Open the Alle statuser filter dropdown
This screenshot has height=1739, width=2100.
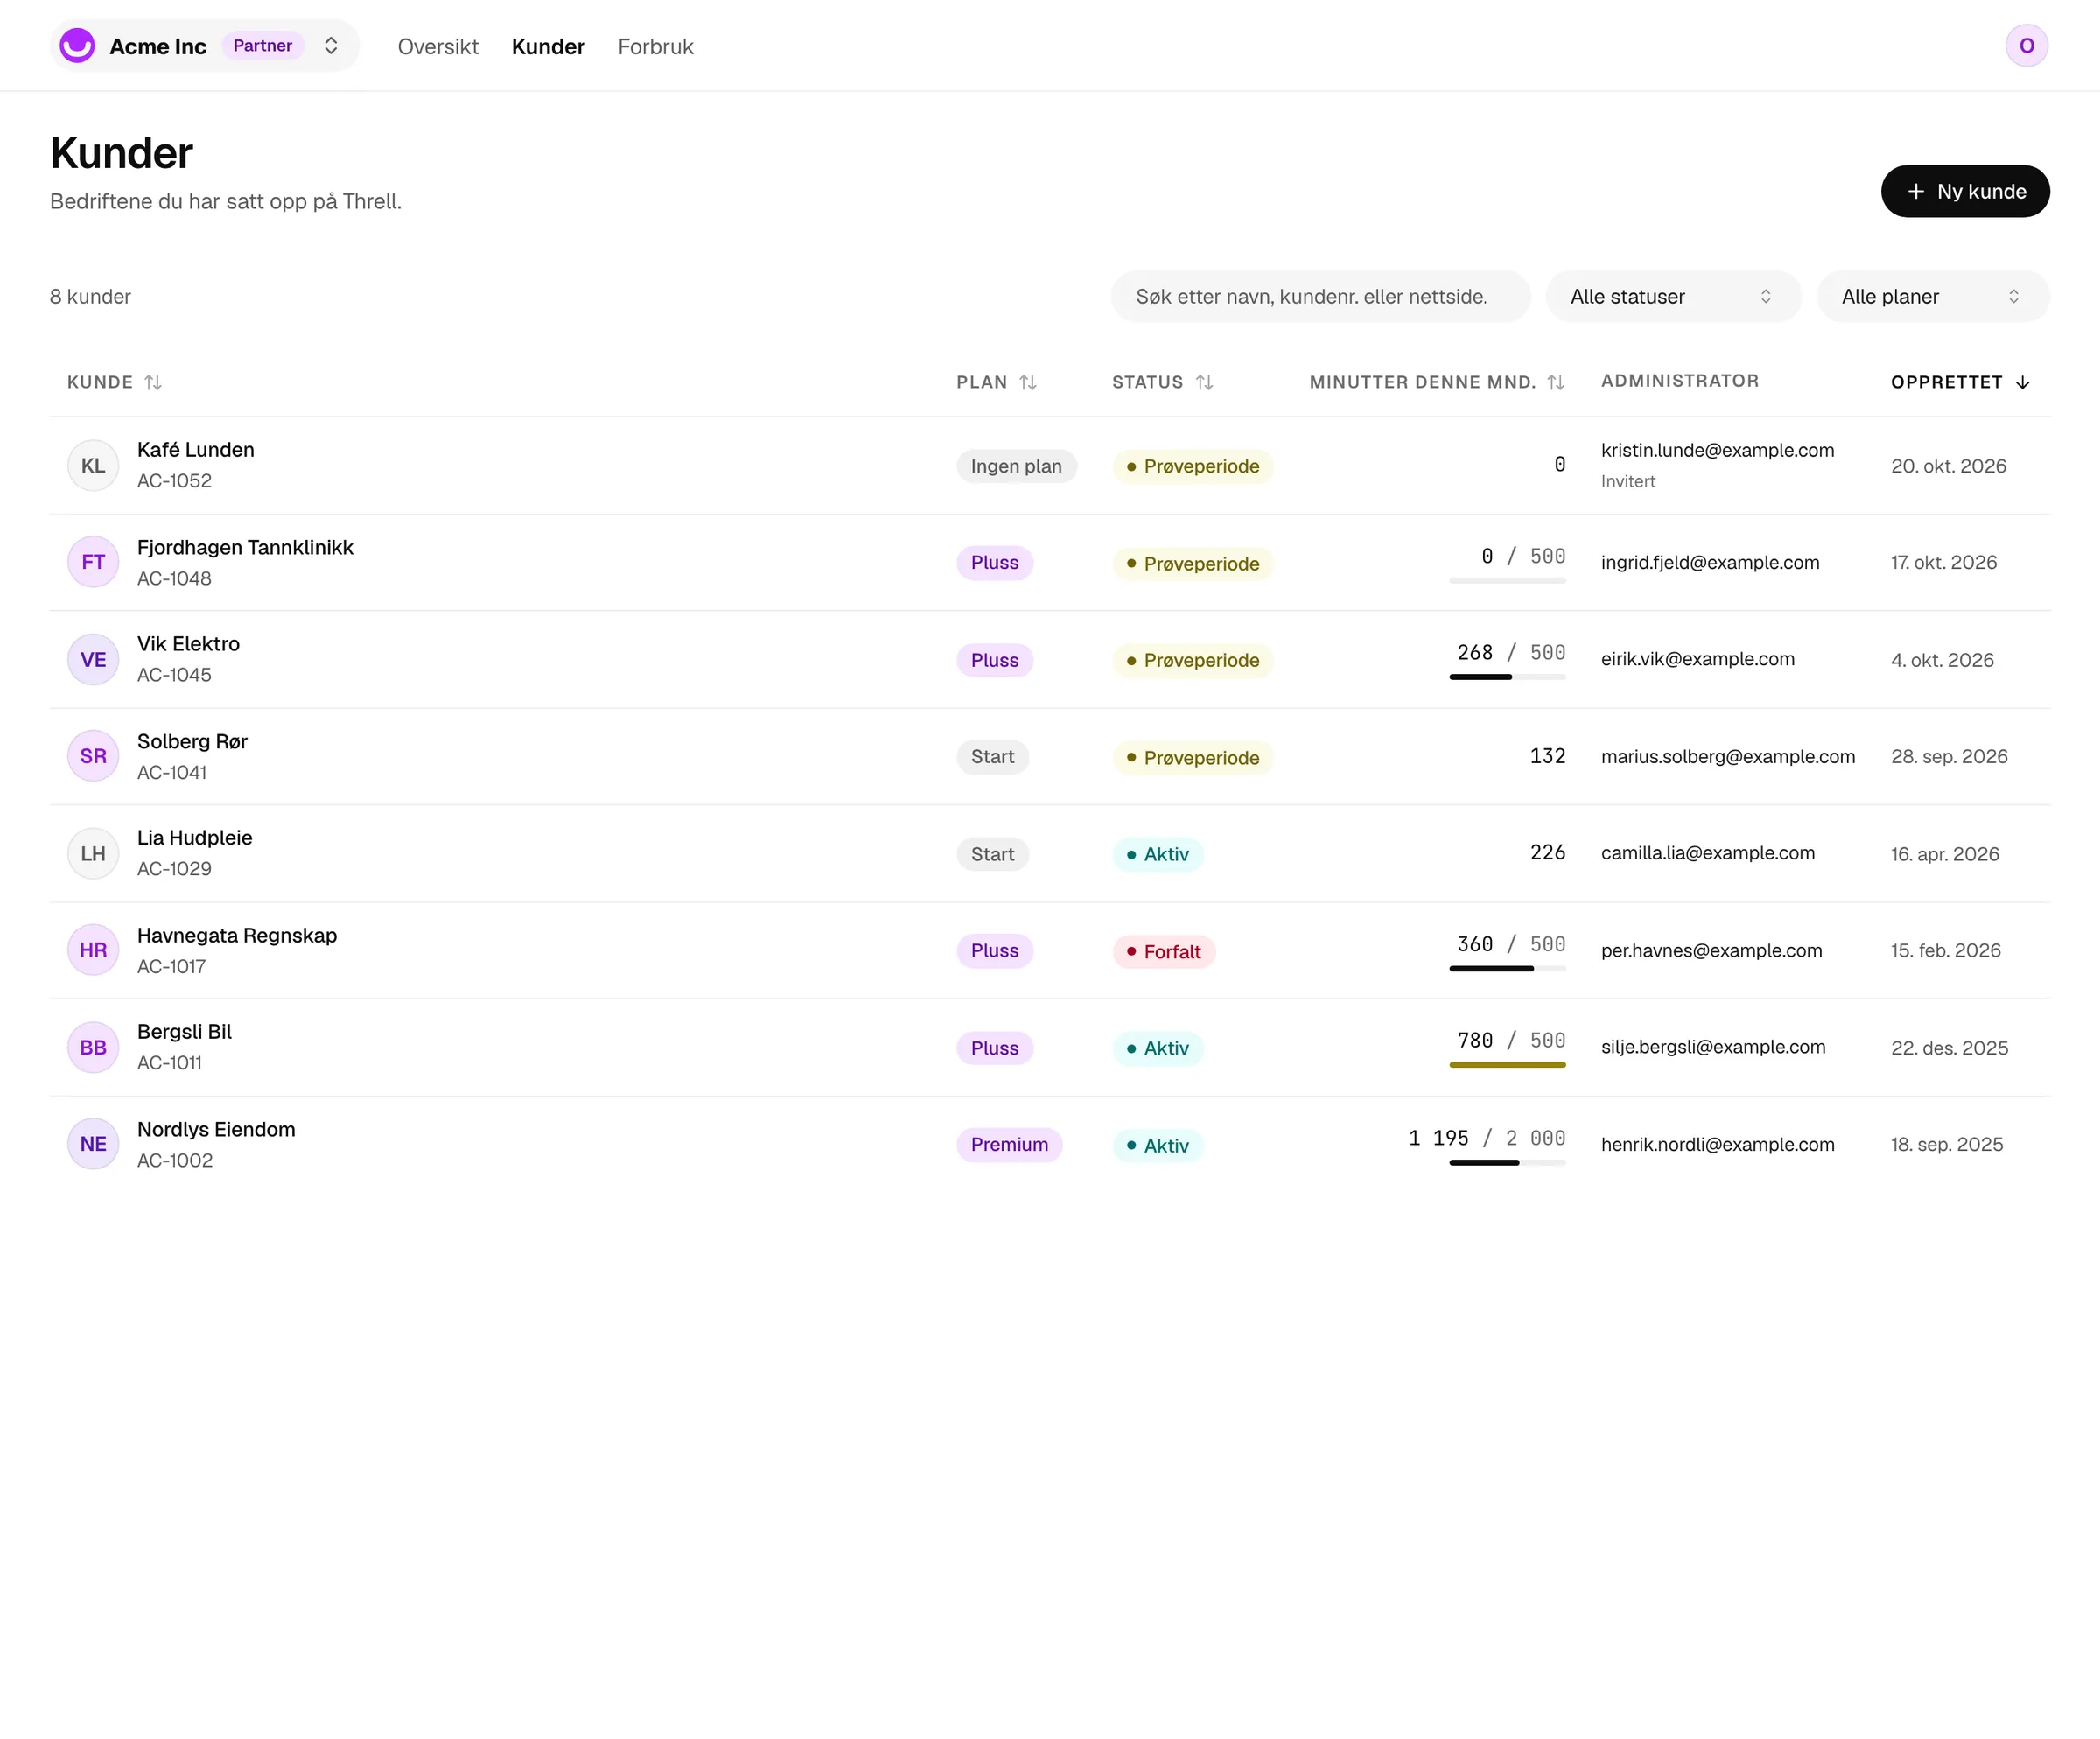[x=1673, y=296]
